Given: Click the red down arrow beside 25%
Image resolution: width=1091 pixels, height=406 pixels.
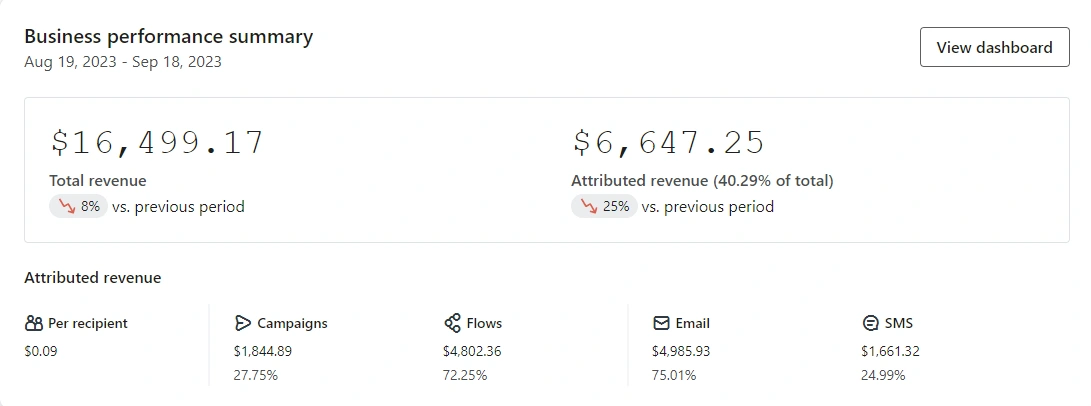Looking at the screenshot, I should (589, 206).
